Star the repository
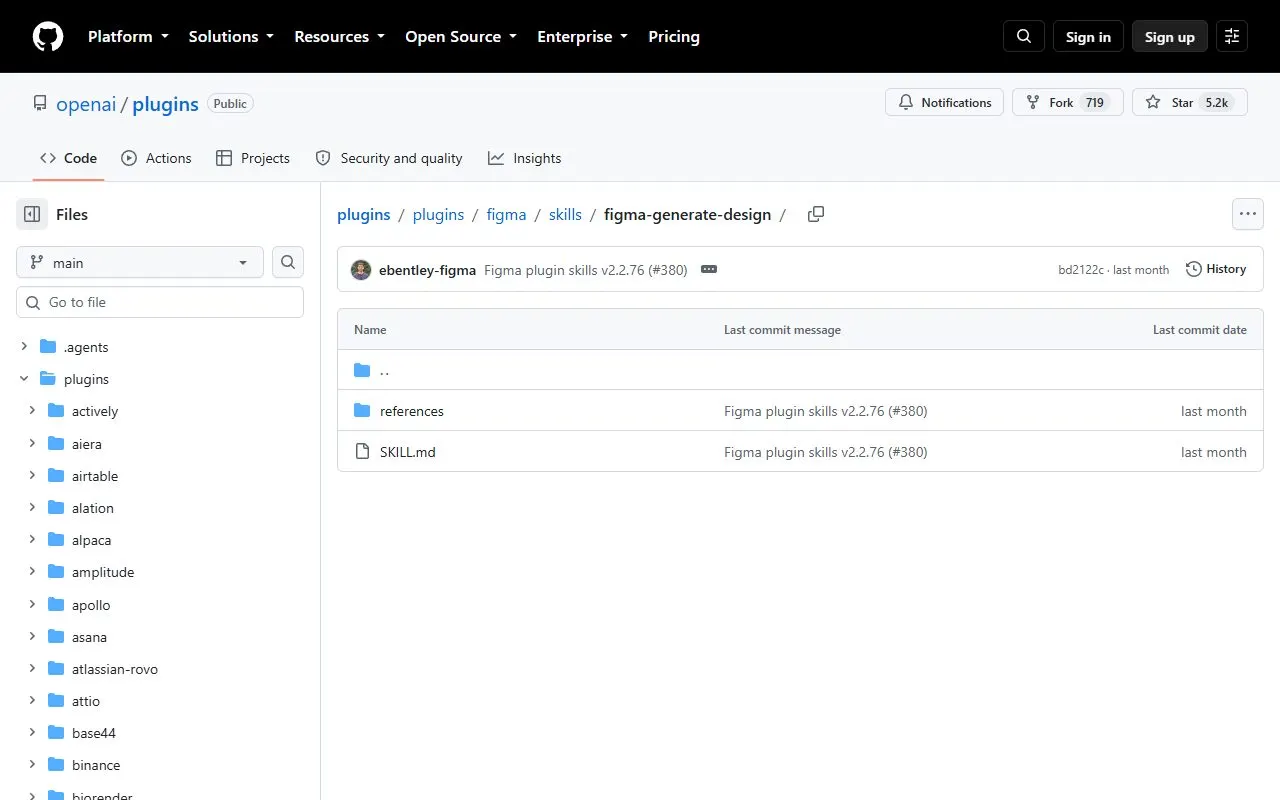 tap(1189, 102)
